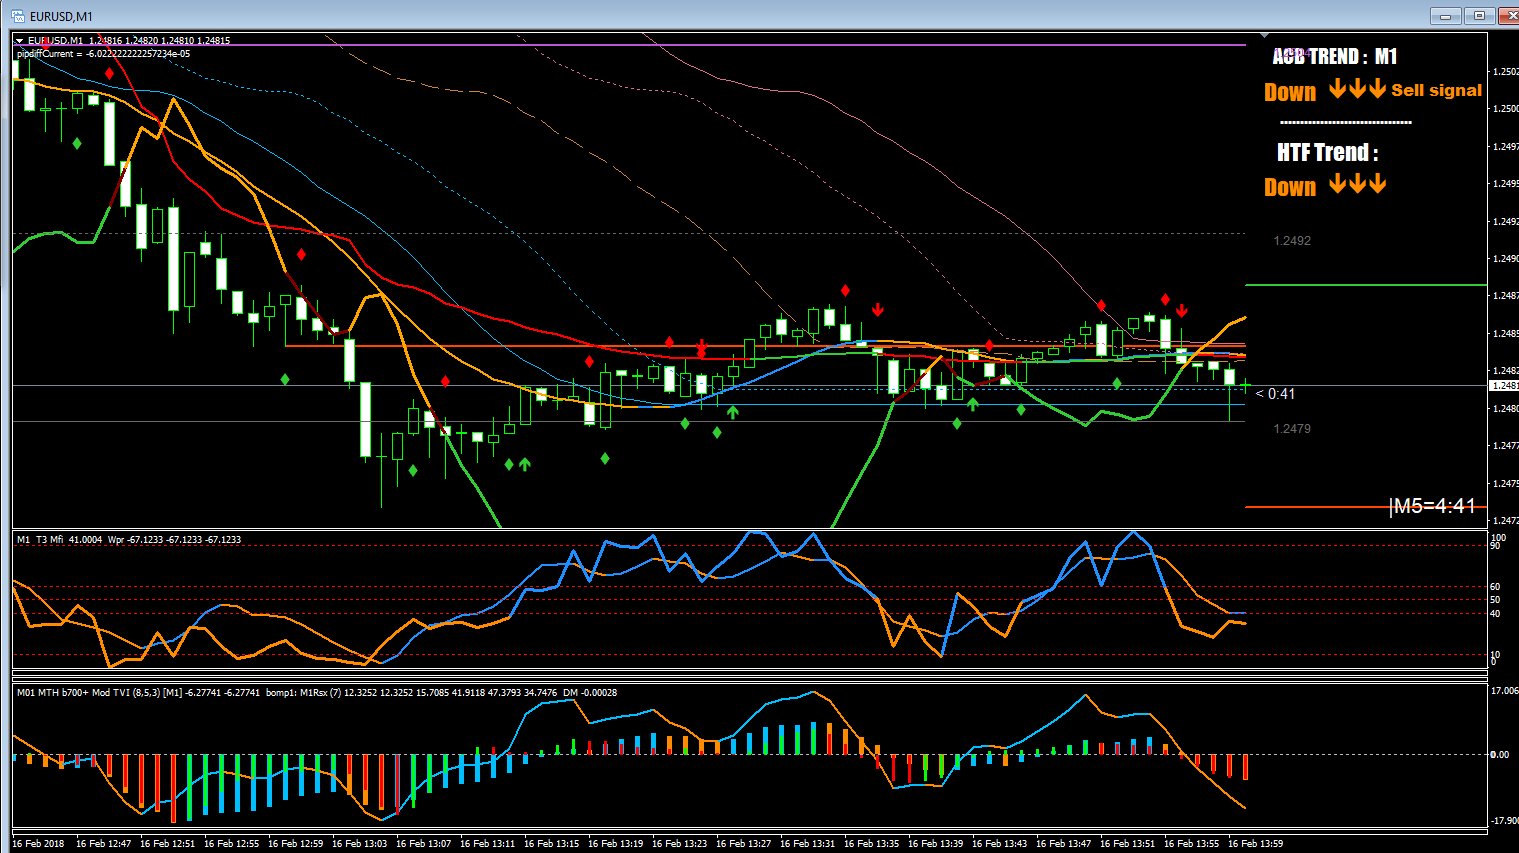1519x853 pixels.
Task: Click the three orange arrows under HTF Trend
Action: pos(1357,184)
